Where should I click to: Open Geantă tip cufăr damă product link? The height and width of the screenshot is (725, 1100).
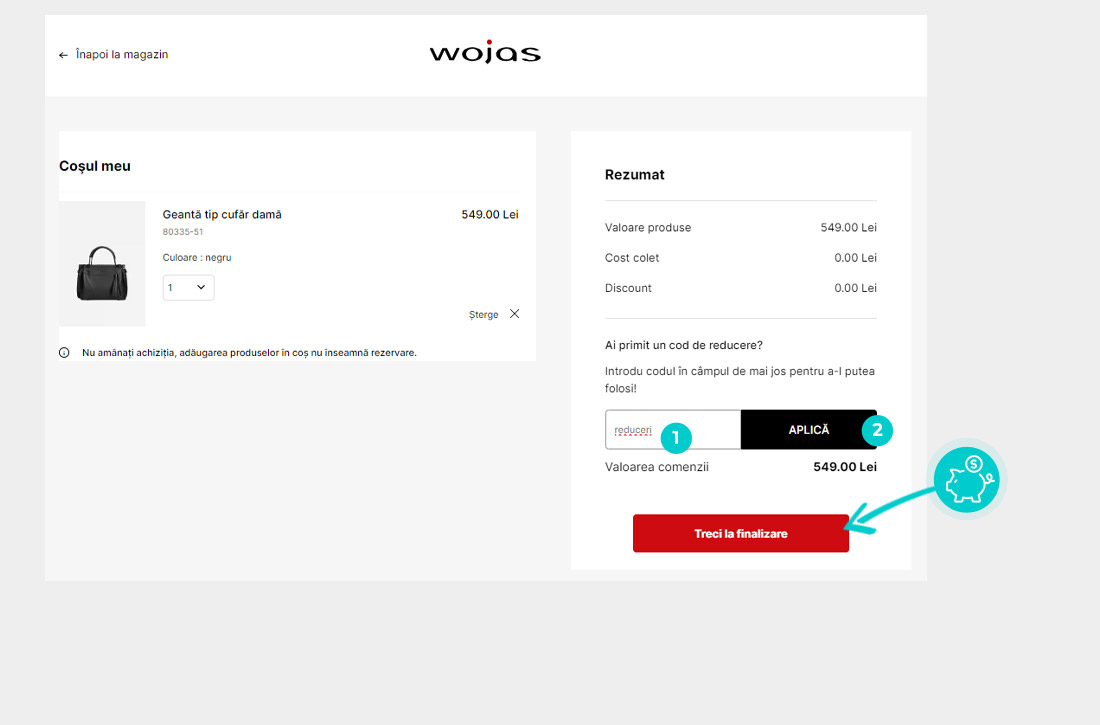(x=222, y=214)
